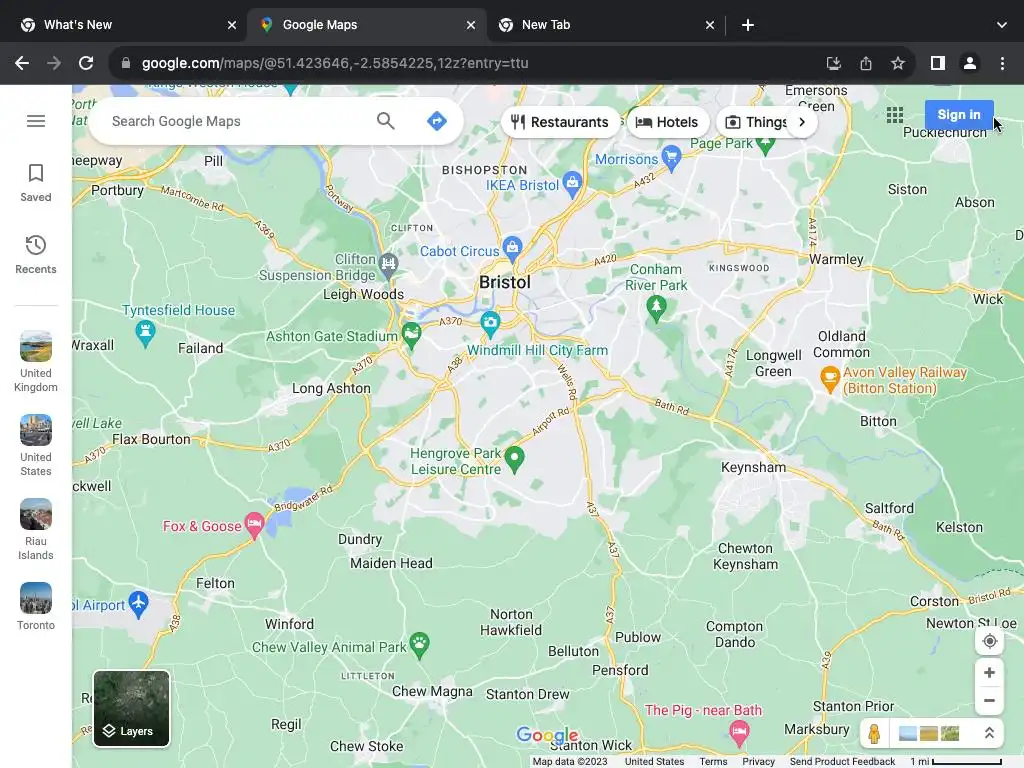
Task: Filter map by Hotels chip
Action: point(667,122)
